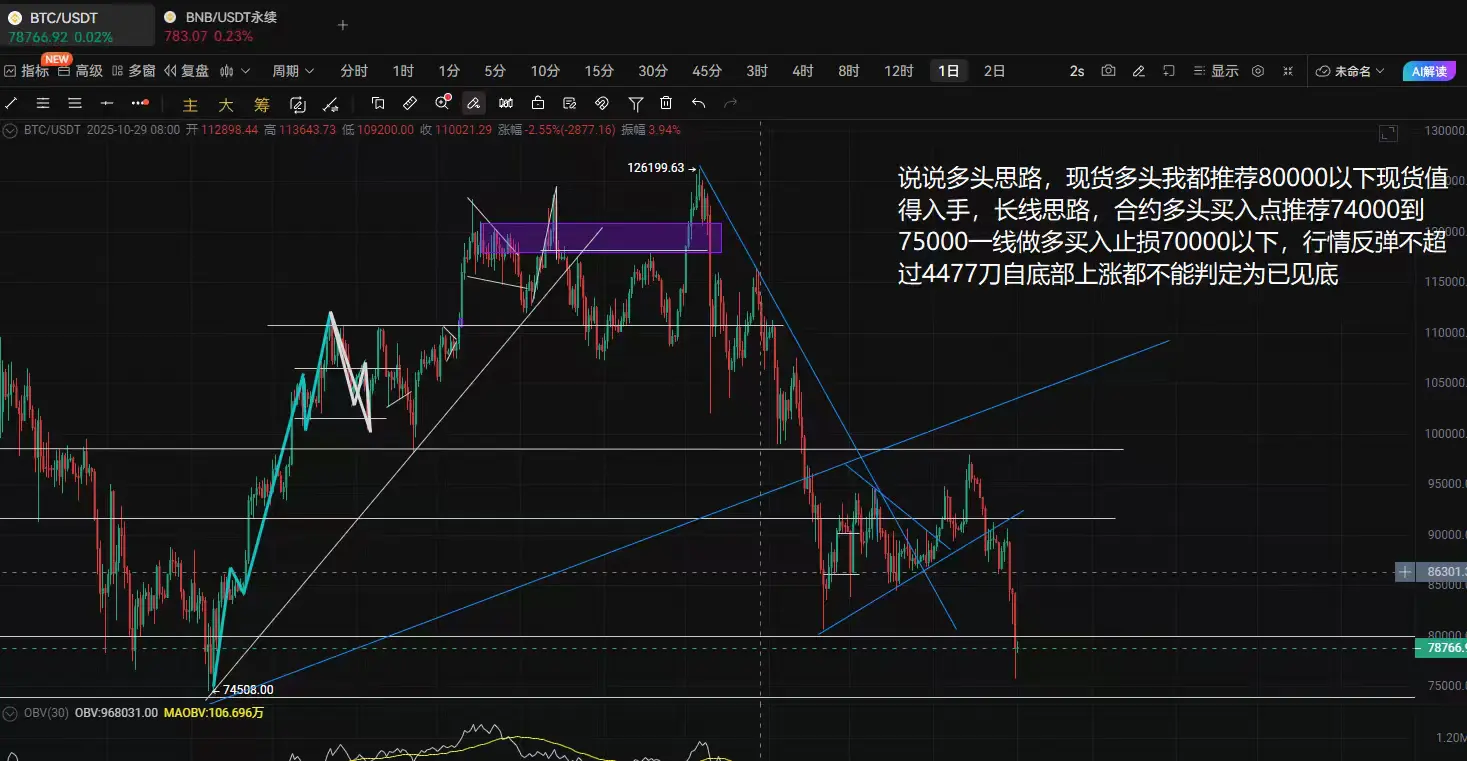Viewport: 1467px width, 761px height.
Task: Select the ruler measurement tool
Action: (410, 103)
